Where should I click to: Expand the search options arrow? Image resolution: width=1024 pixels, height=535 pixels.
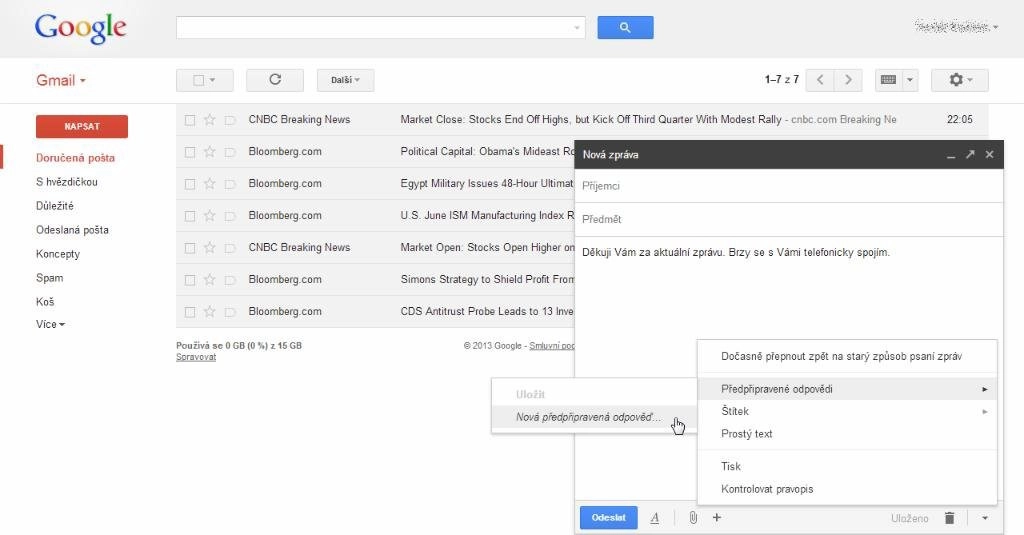tap(577, 27)
